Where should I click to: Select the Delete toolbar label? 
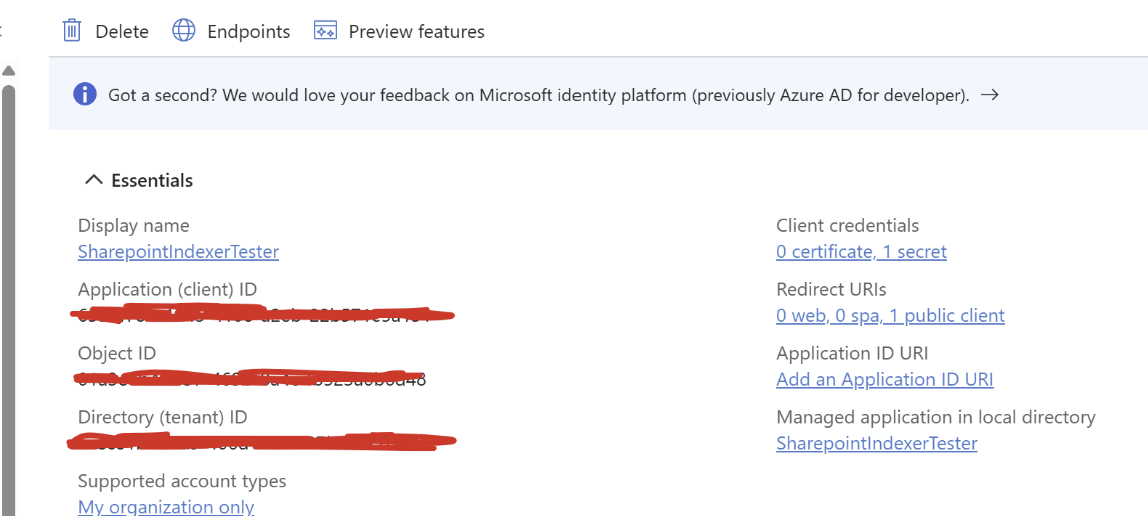[122, 31]
